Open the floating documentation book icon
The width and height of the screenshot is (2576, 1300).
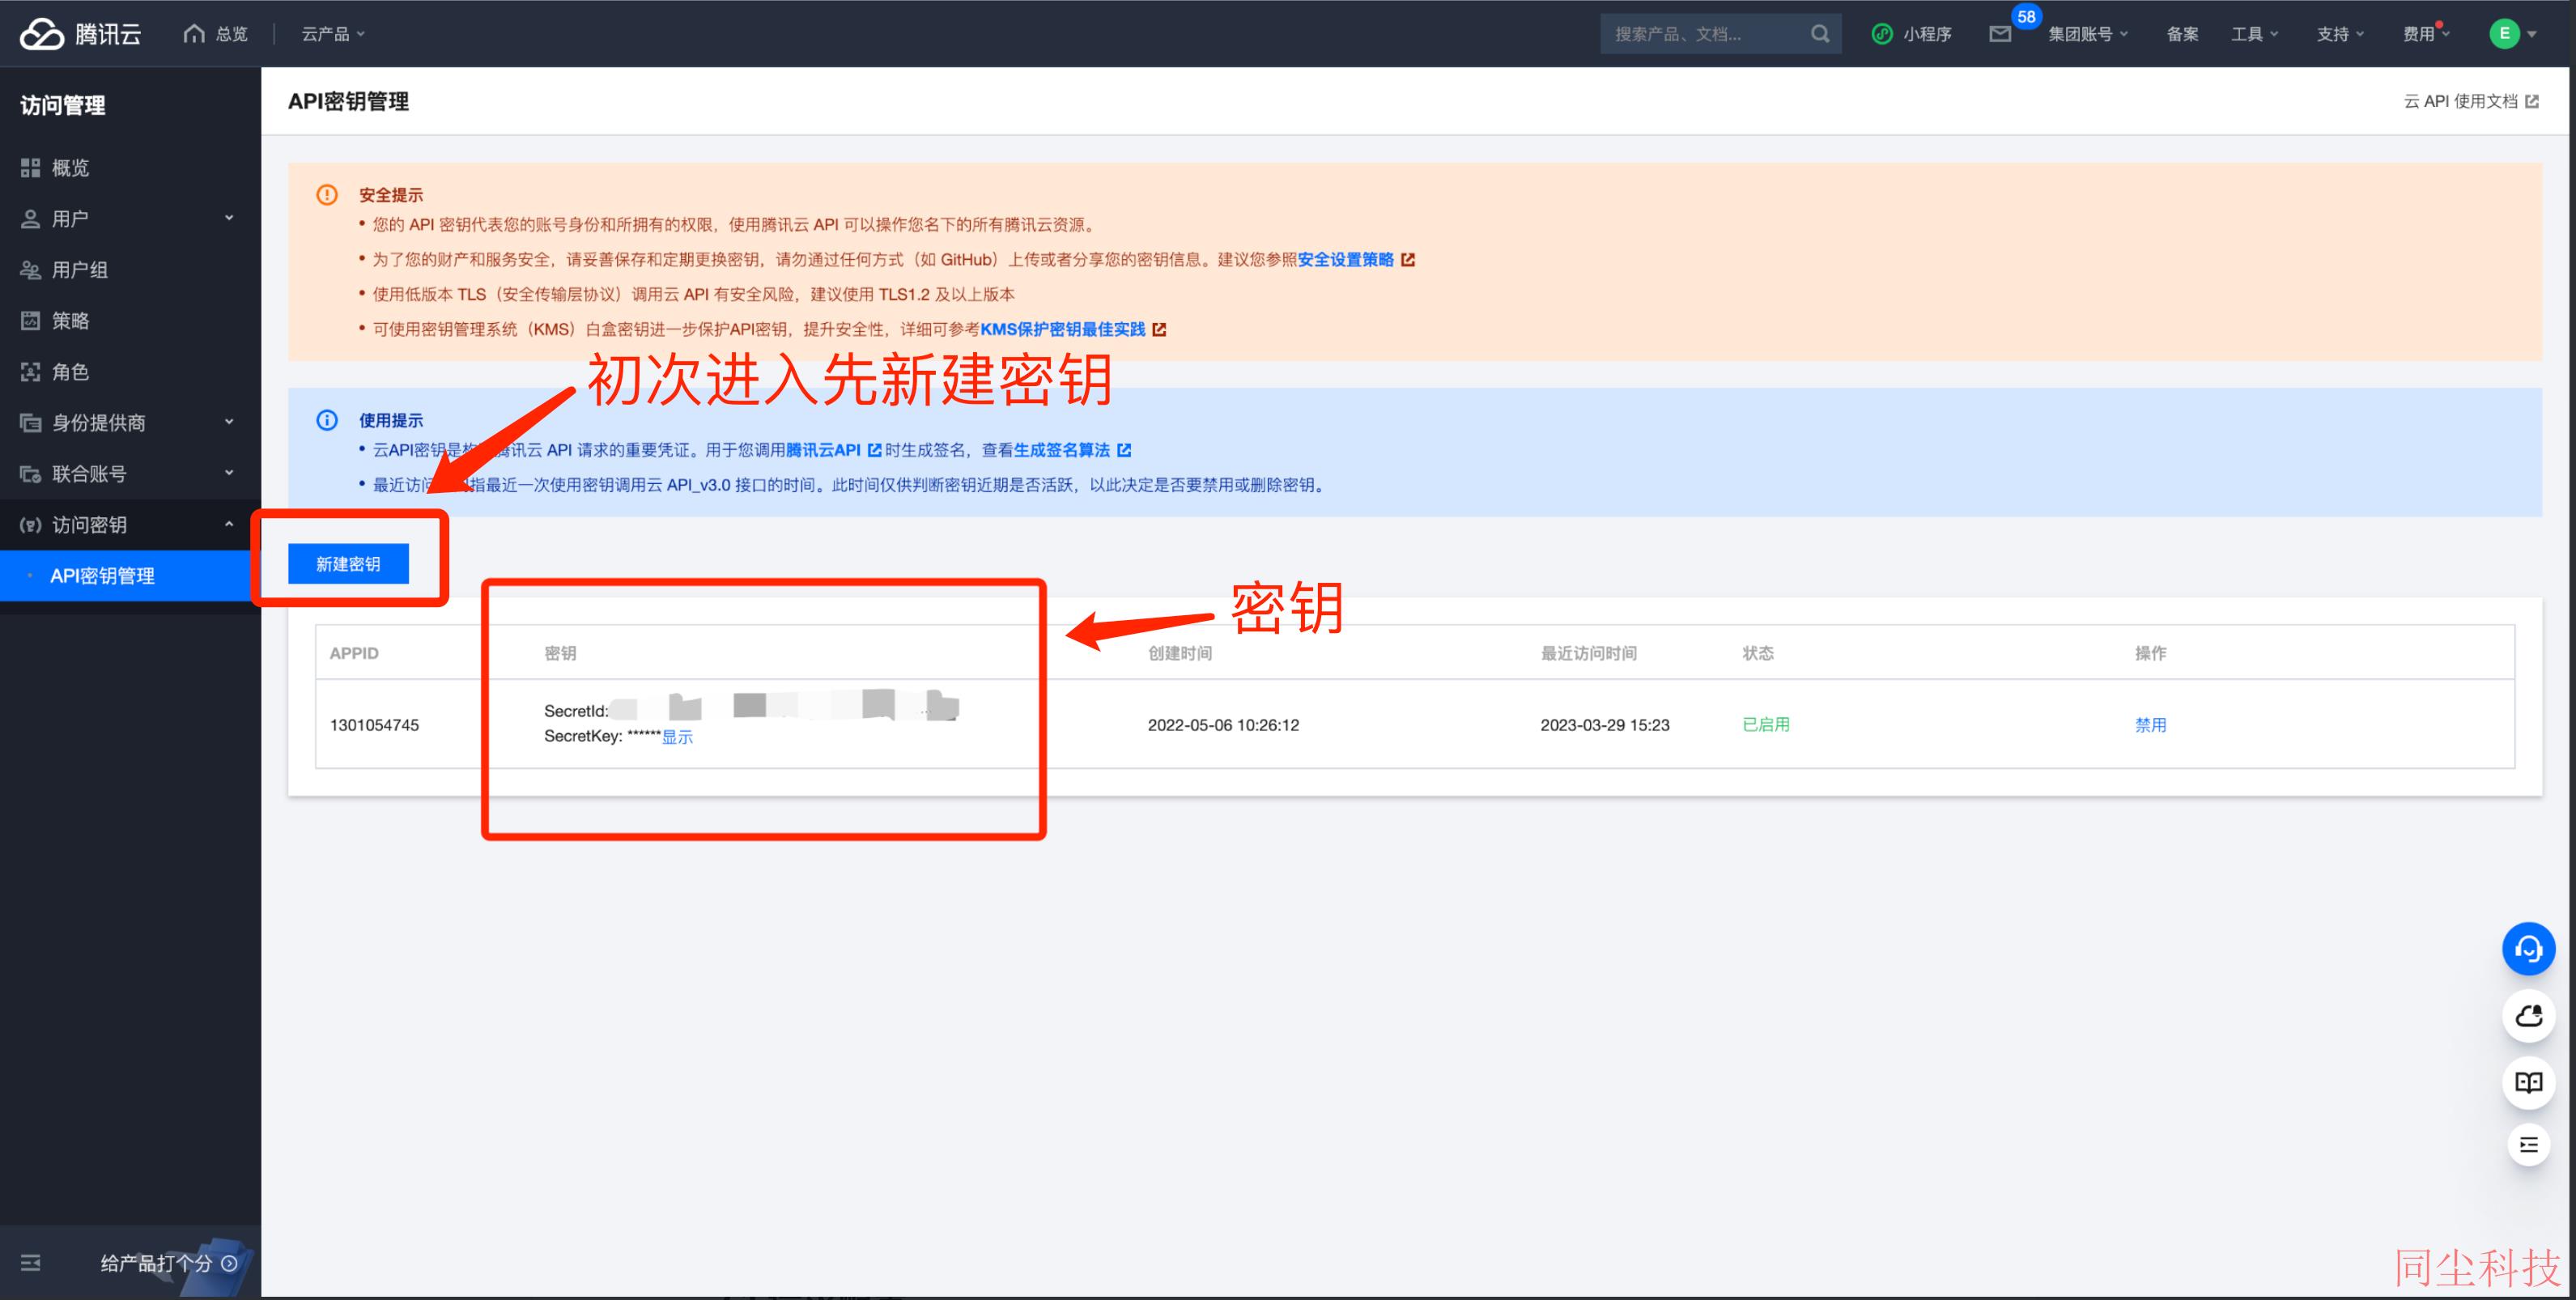pyautogui.click(x=2528, y=1083)
